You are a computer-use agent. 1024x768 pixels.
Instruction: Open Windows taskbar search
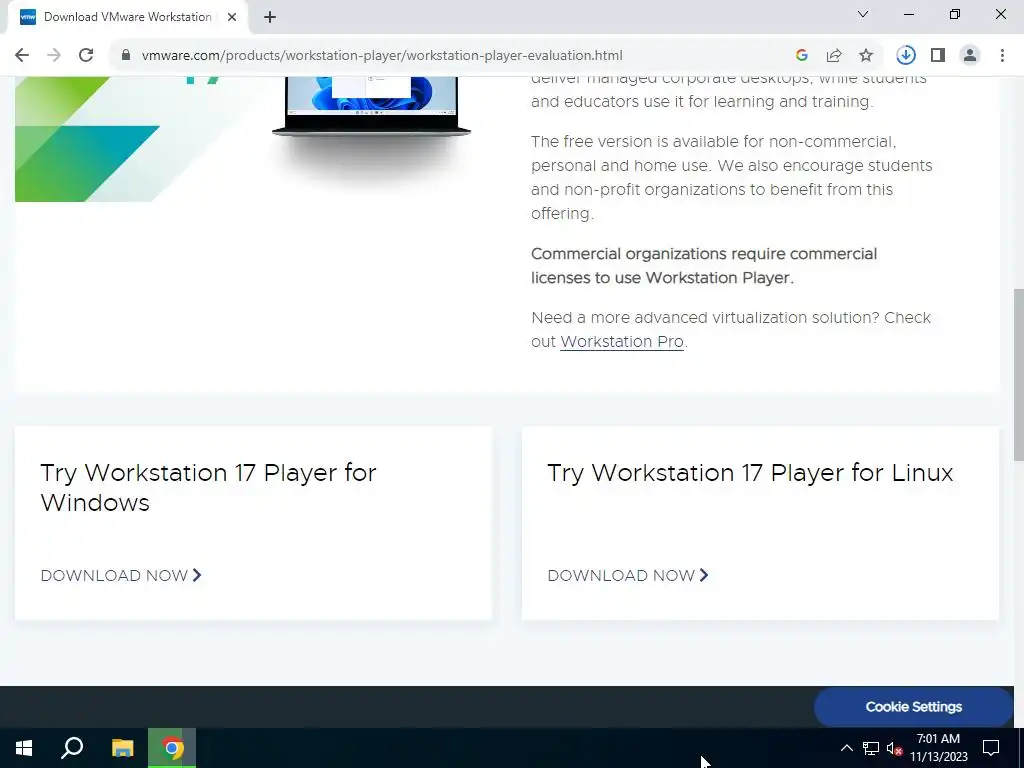[72, 748]
